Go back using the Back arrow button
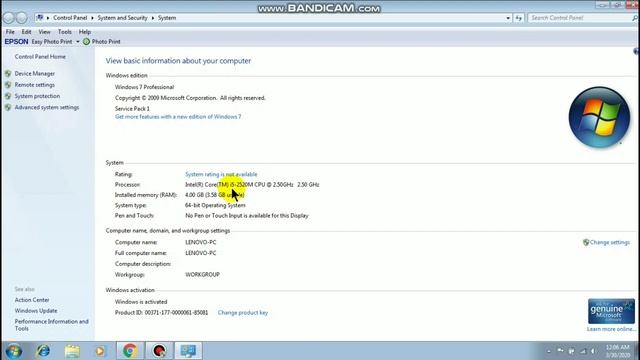 click(x=8, y=18)
